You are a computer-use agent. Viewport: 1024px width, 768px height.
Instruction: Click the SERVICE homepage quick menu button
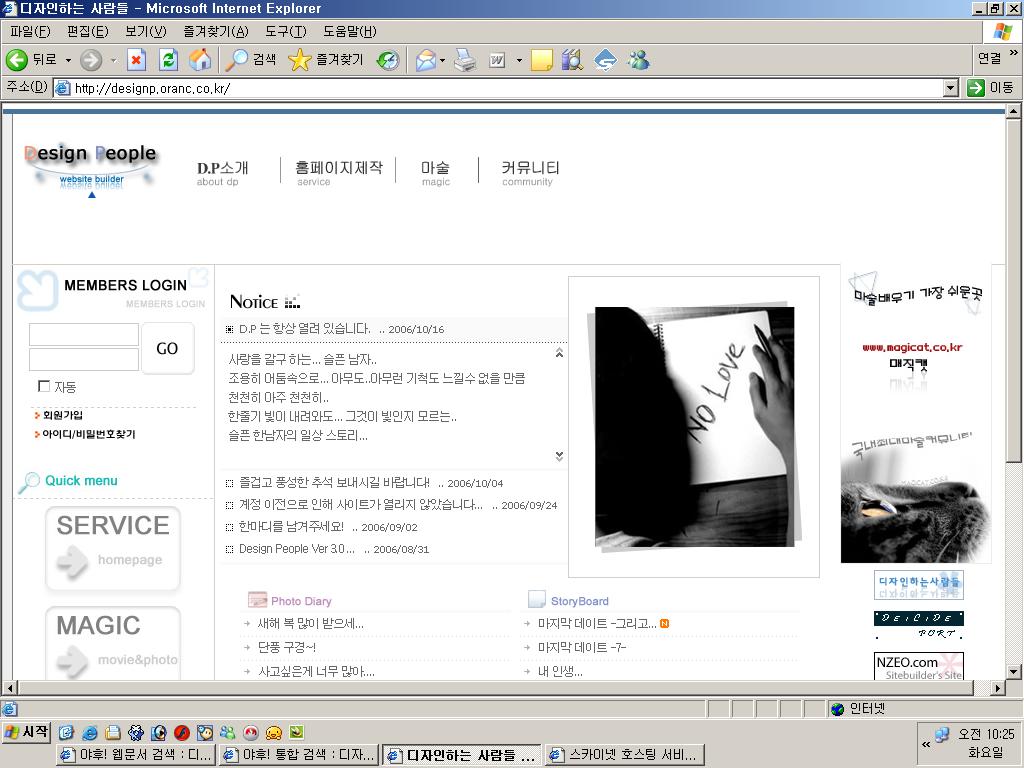coord(112,548)
